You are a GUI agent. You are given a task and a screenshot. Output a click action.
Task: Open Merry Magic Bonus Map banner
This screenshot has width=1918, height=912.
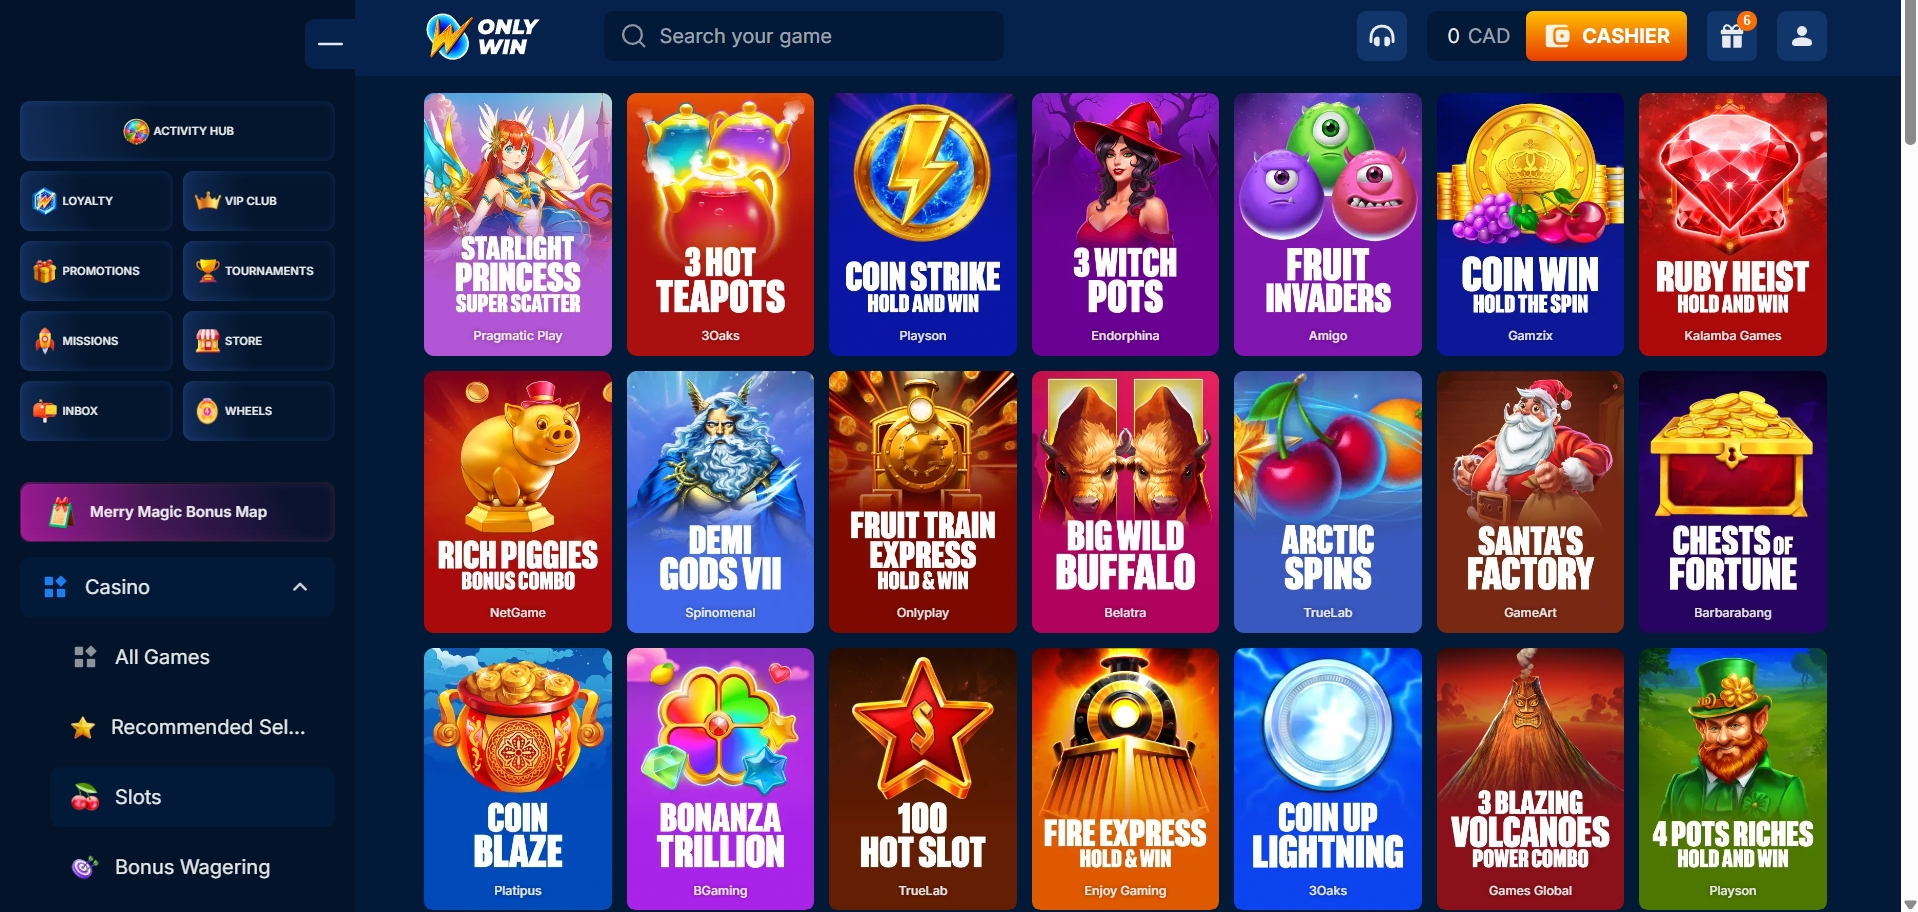click(x=177, y=512)
